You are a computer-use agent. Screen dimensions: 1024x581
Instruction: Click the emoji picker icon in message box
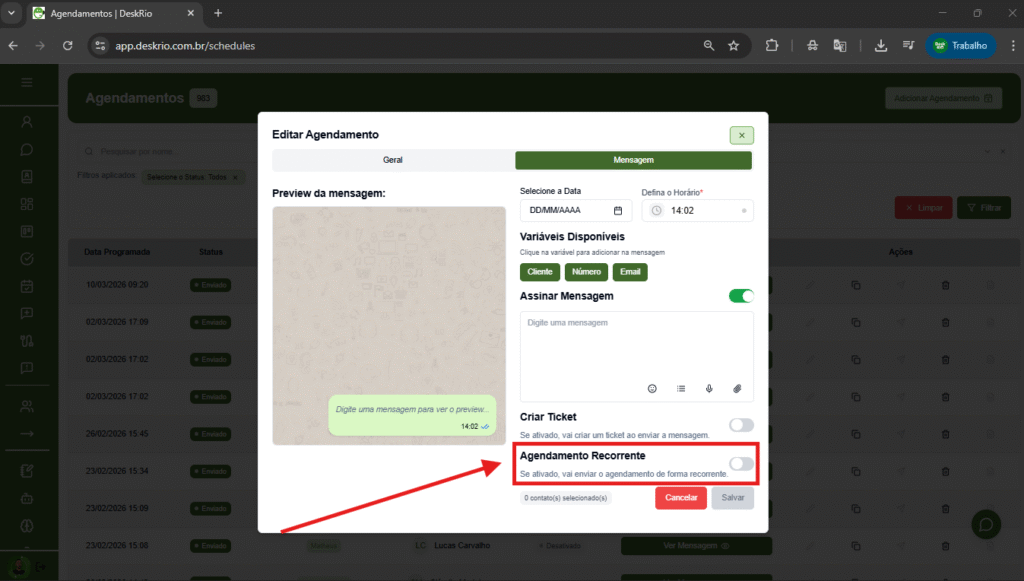pos(652,388)
